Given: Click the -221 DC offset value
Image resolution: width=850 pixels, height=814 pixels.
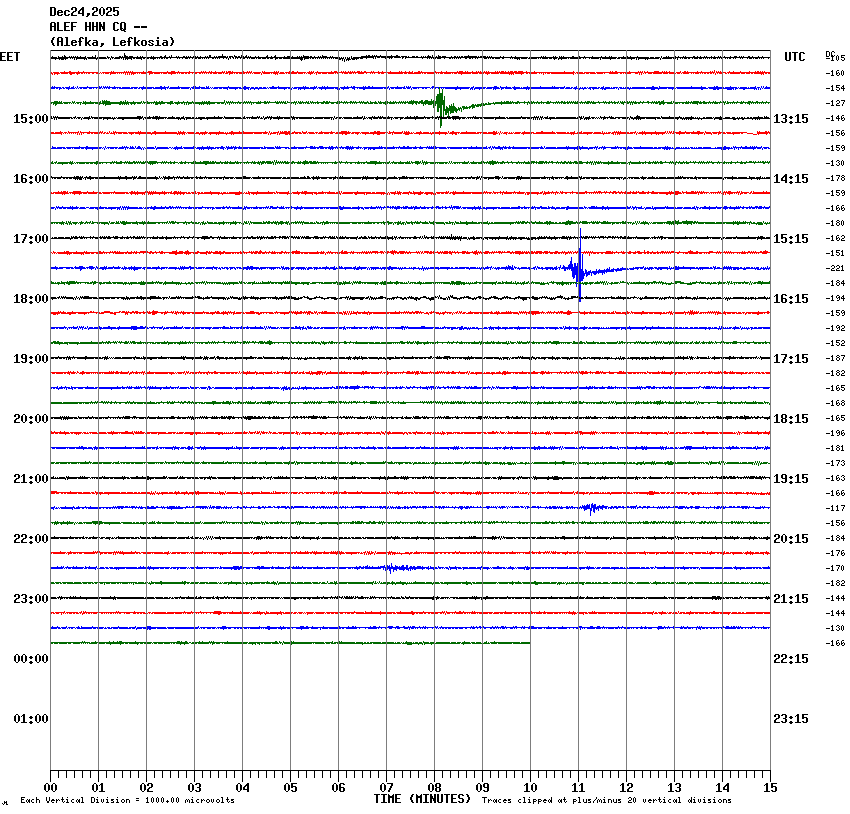Looking at the screenshot, I should 835,268.
